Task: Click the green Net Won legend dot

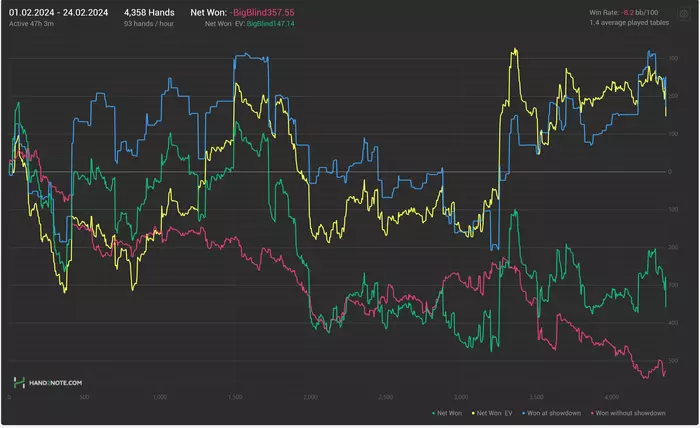Action: coord(433,412)
